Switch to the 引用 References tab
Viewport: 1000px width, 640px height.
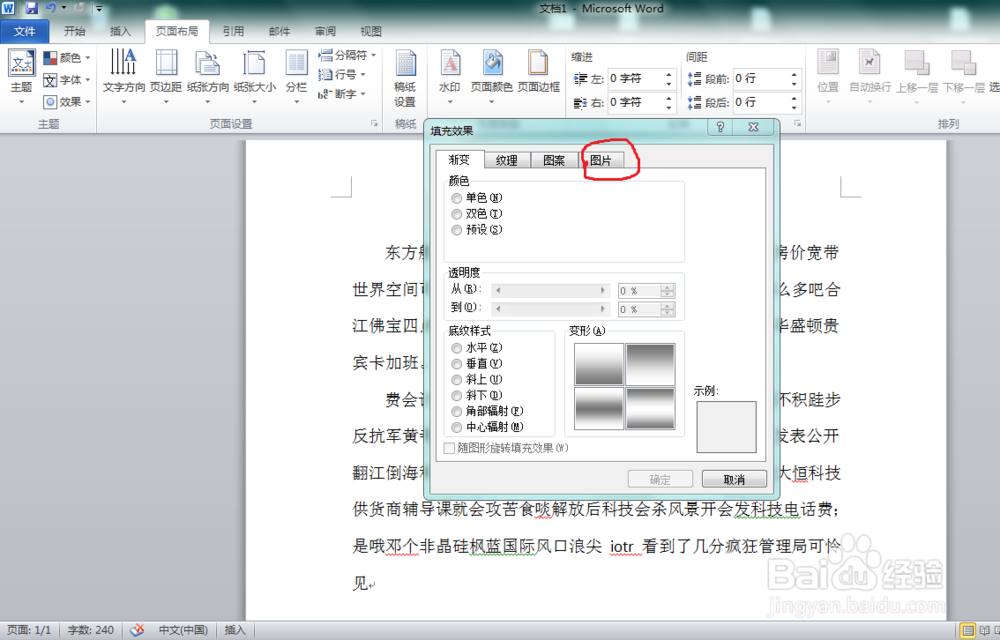click(233, 31)
